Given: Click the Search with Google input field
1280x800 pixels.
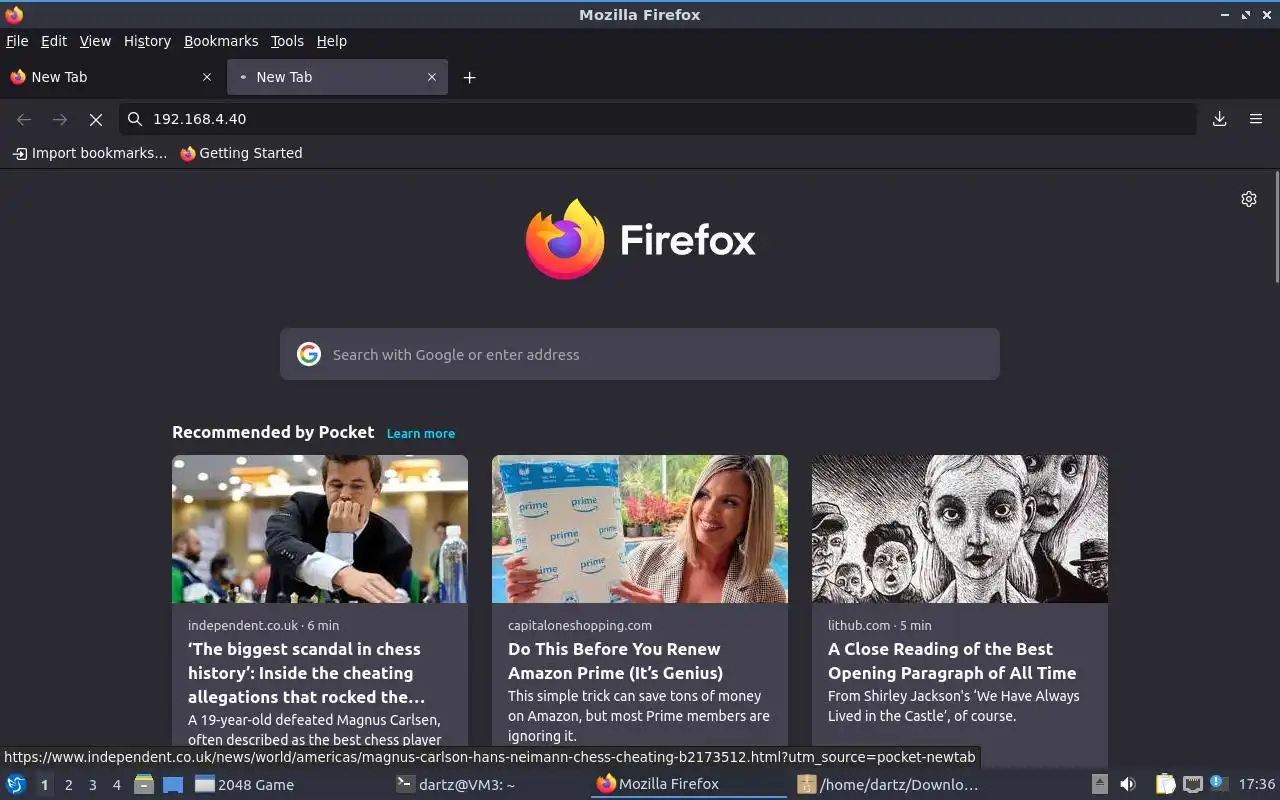Looking at the screenshot, I should (x=640, y=354).
